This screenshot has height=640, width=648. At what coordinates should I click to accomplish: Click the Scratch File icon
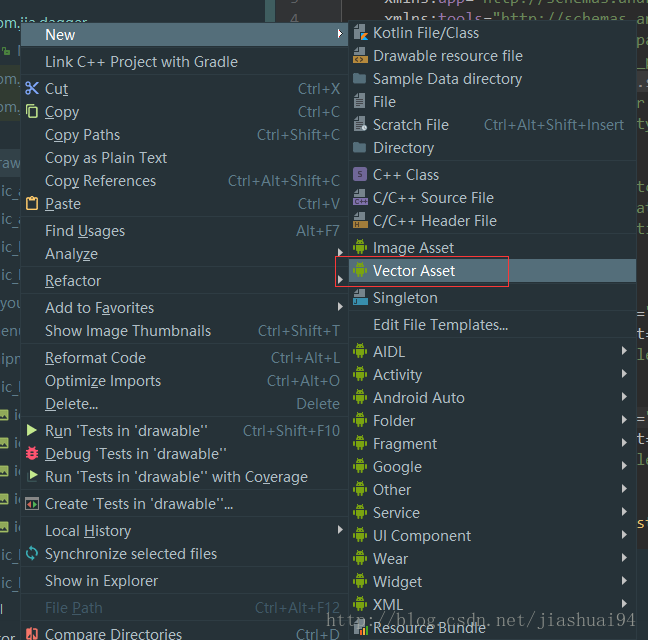click(360, 124)
